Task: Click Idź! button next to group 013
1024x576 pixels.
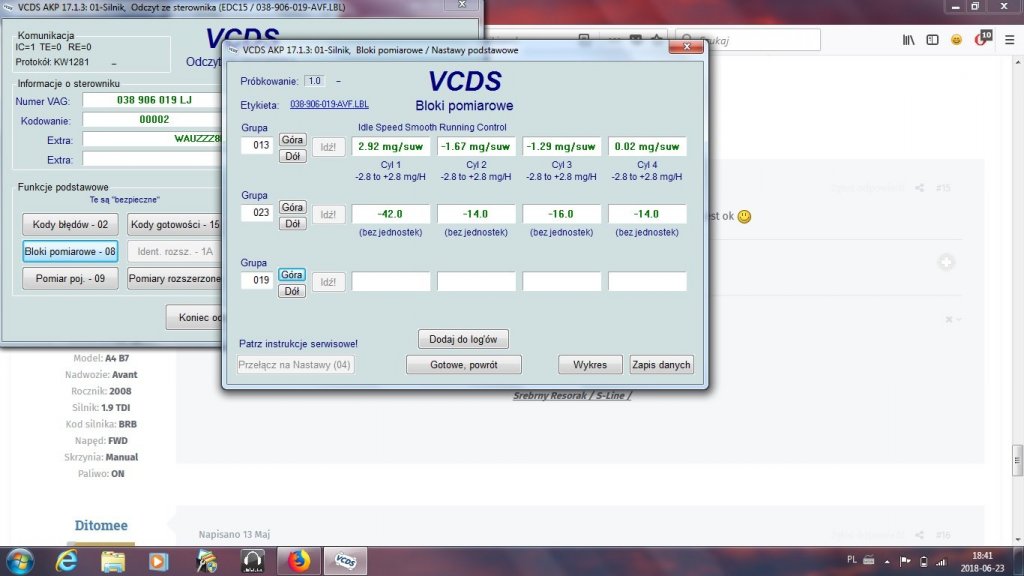Action: [x=328, y=147]
